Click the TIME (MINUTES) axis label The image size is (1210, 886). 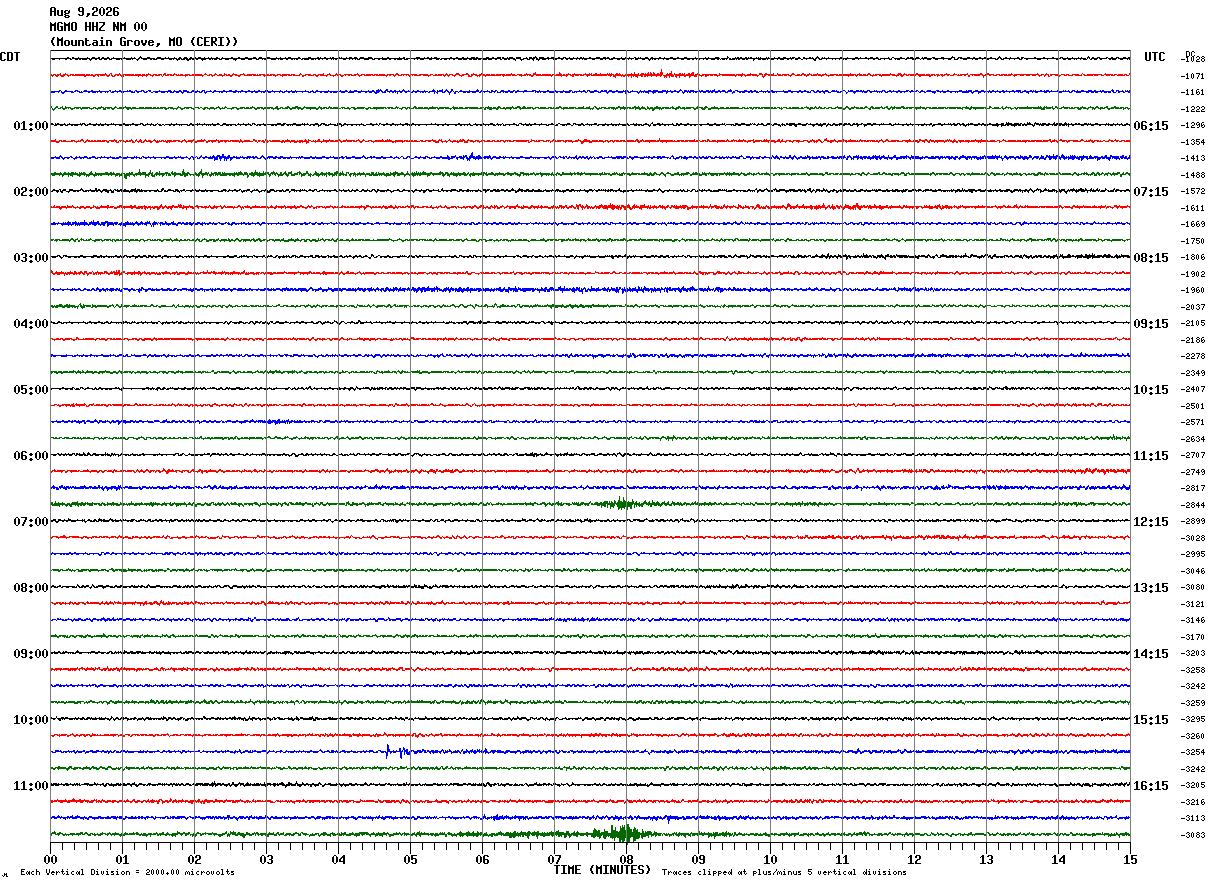click(602, 870)
